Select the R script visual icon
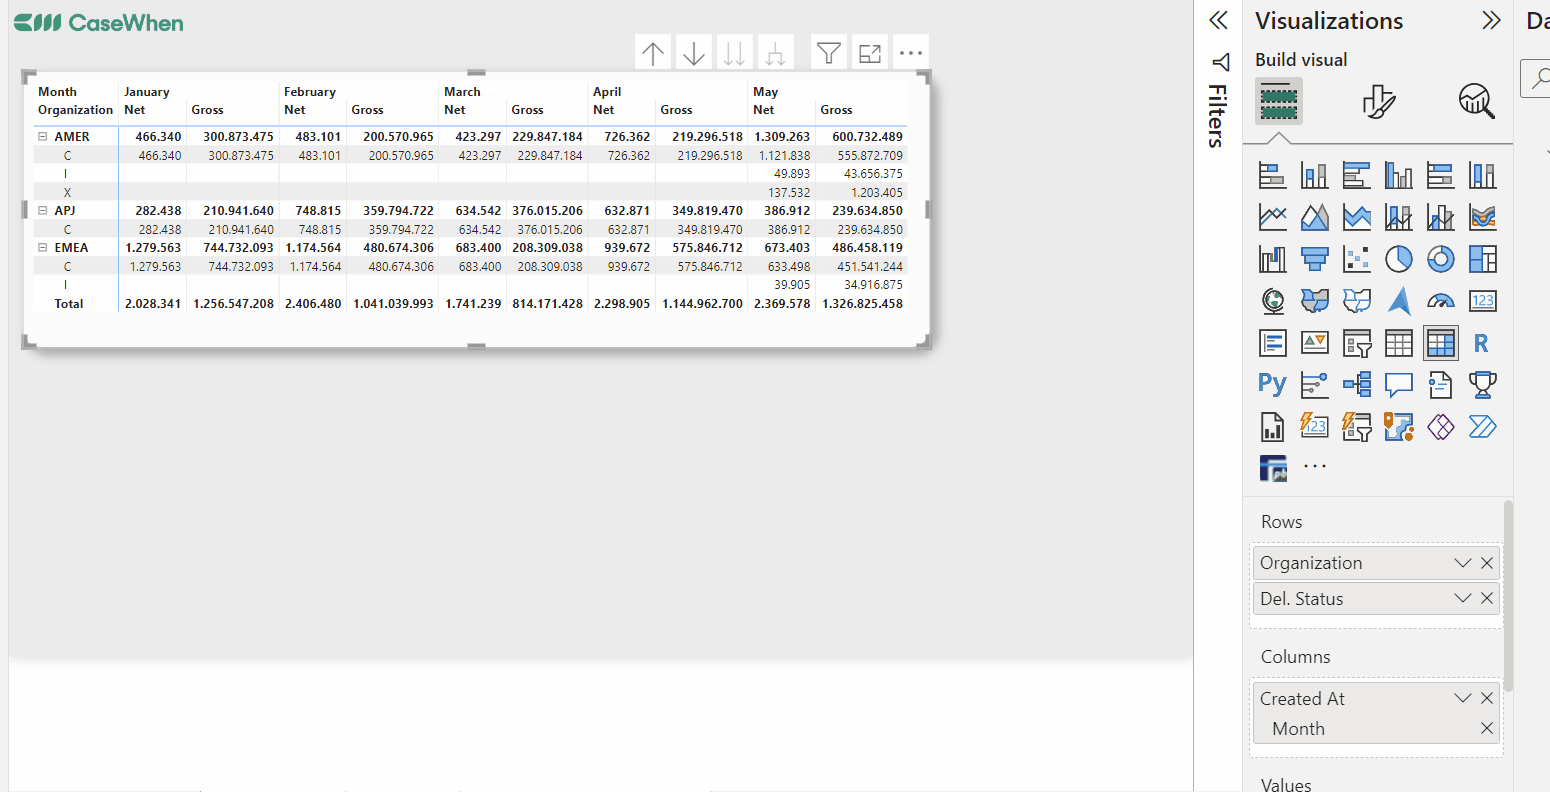This screenshot has width=1550, height=792. point(1482,342)
